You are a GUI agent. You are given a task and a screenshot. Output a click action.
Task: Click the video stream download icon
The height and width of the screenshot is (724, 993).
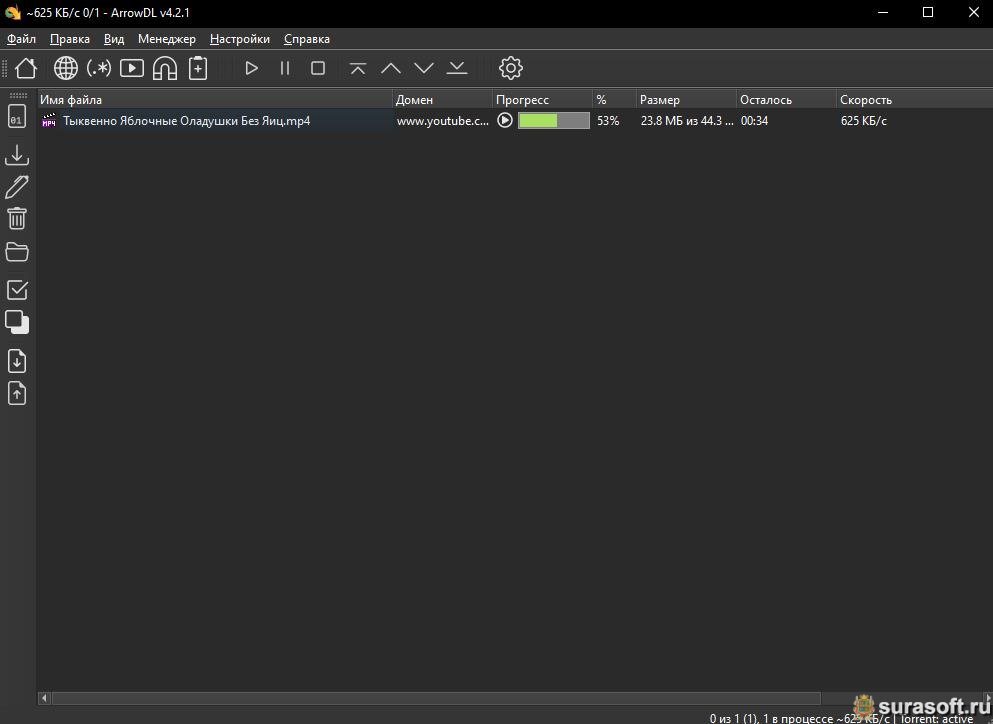132,68
